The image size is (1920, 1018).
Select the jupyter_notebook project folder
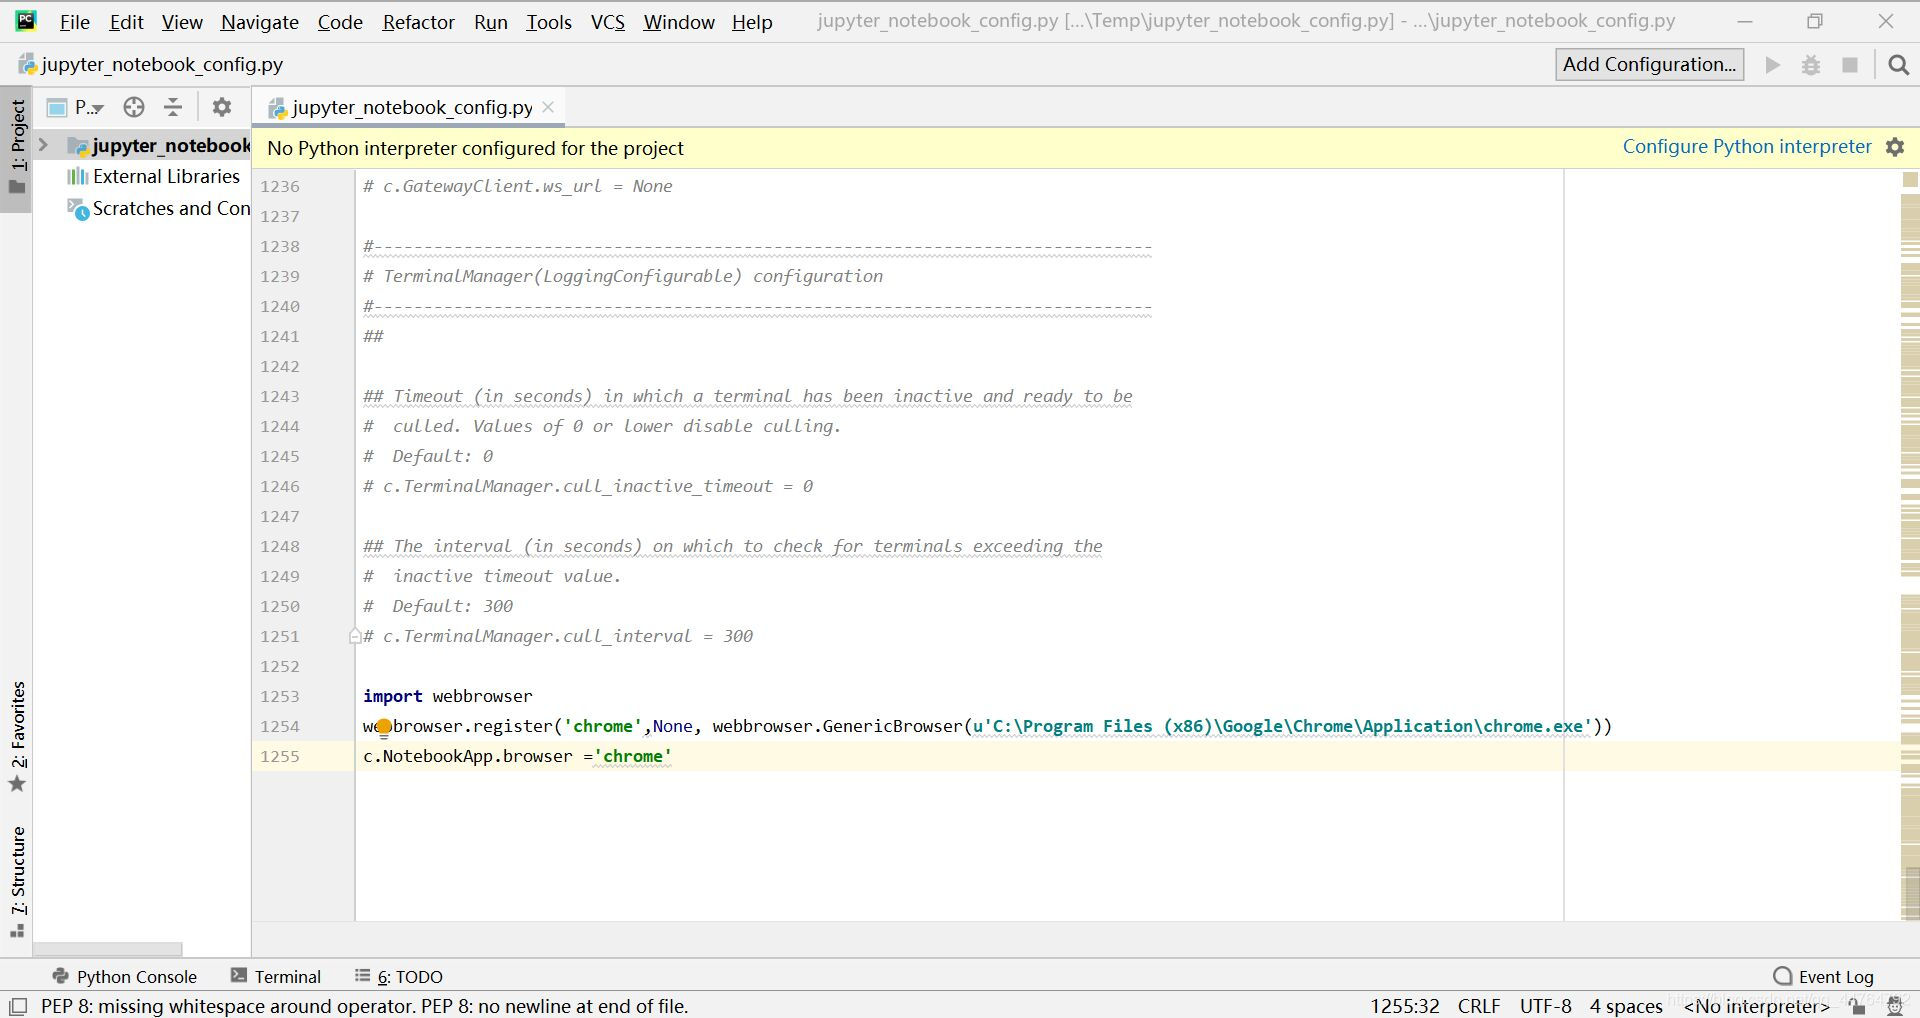click(x=160, y=146)
